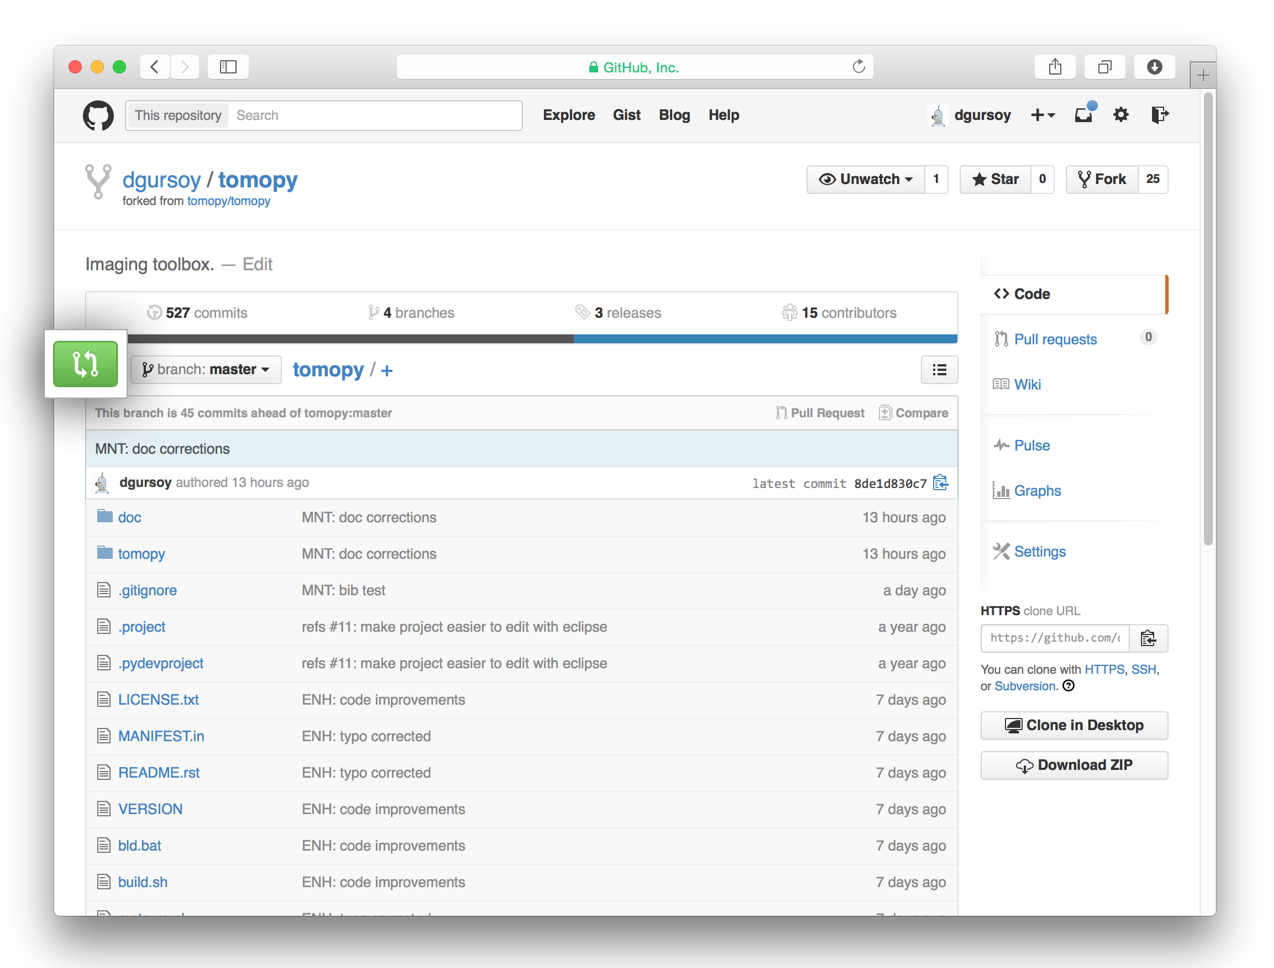Click the GitHub octocat logo
This screenshot has height=968, width=1274.
(x=98, y=116)
